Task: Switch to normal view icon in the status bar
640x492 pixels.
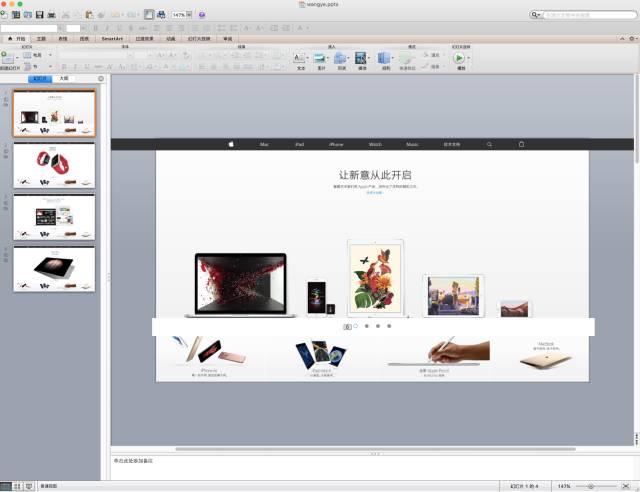Action: point(5,486)
